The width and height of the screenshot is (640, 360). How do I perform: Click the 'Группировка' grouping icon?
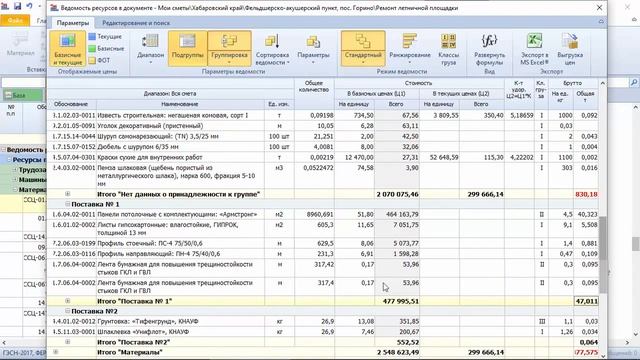(x=229, y=41)
